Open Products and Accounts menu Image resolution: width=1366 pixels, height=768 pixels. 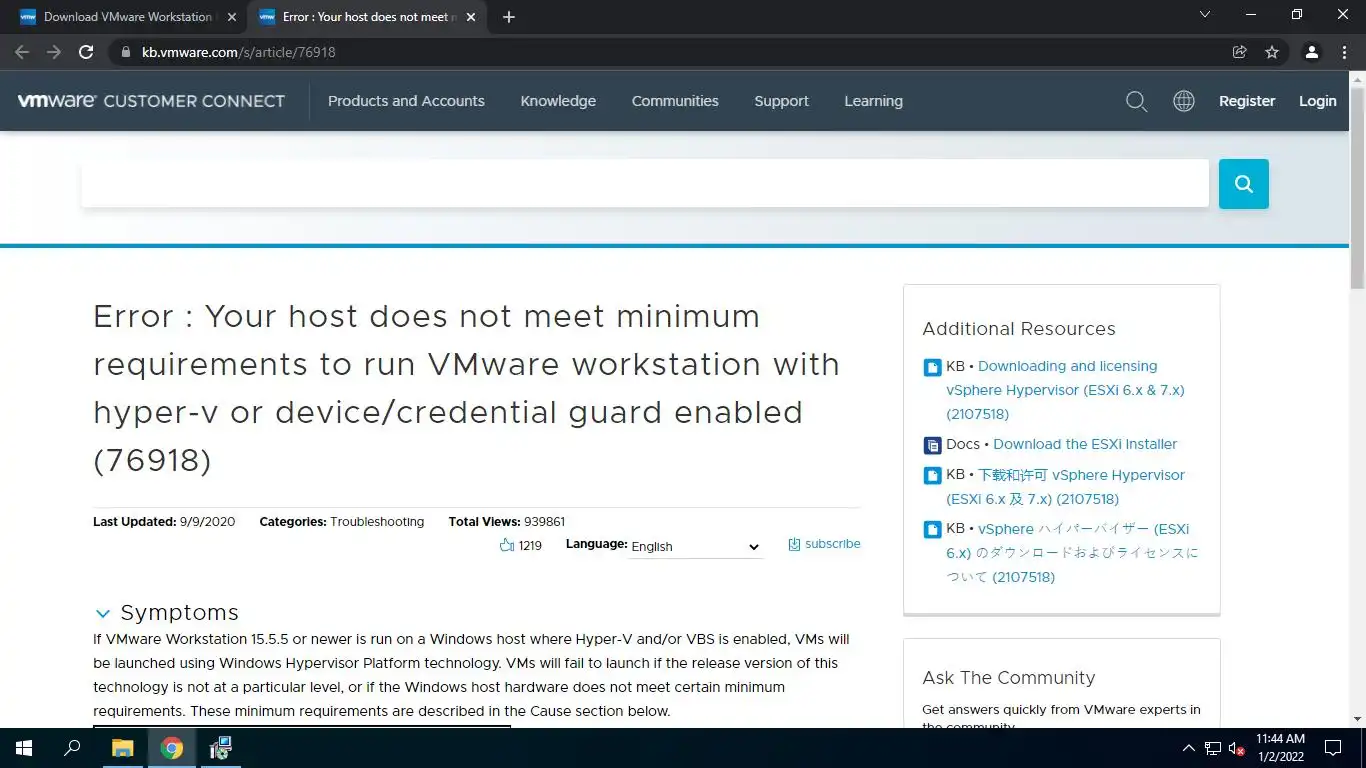pyautogui.click(x=406, y=101)
